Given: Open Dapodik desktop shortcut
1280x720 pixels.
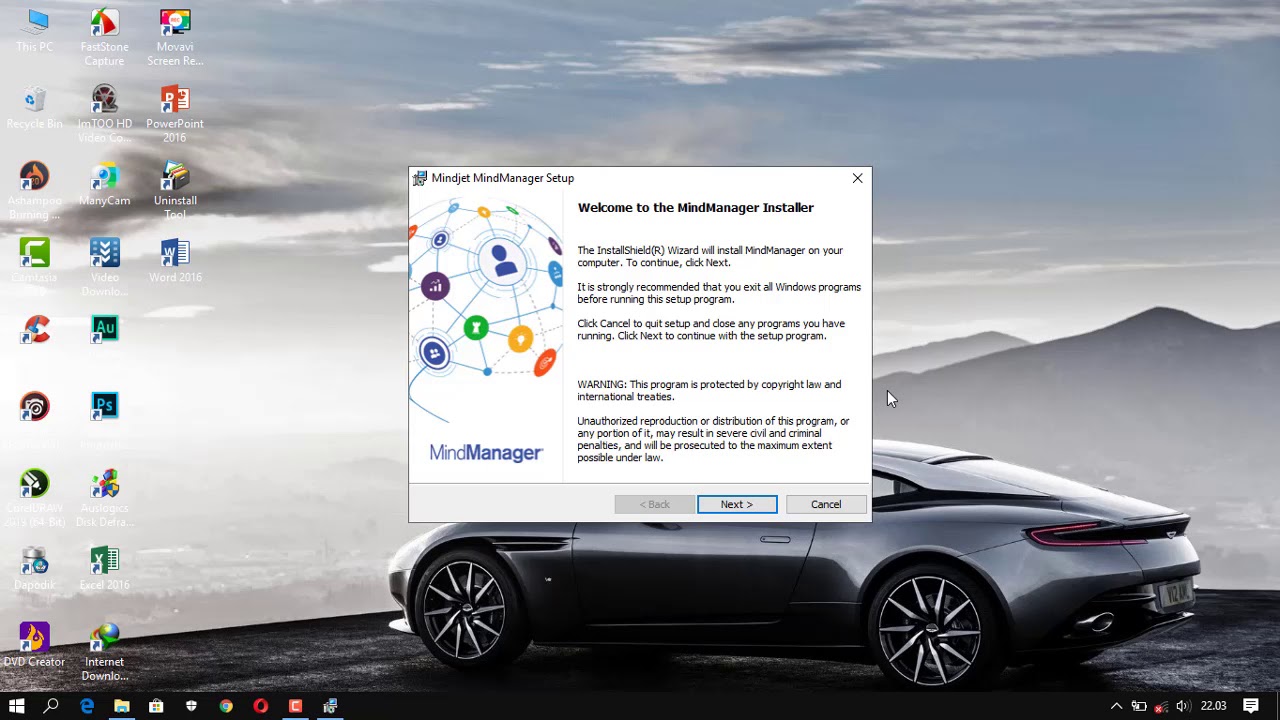Looking at the screenshot, I should click(x=34, y=569).
